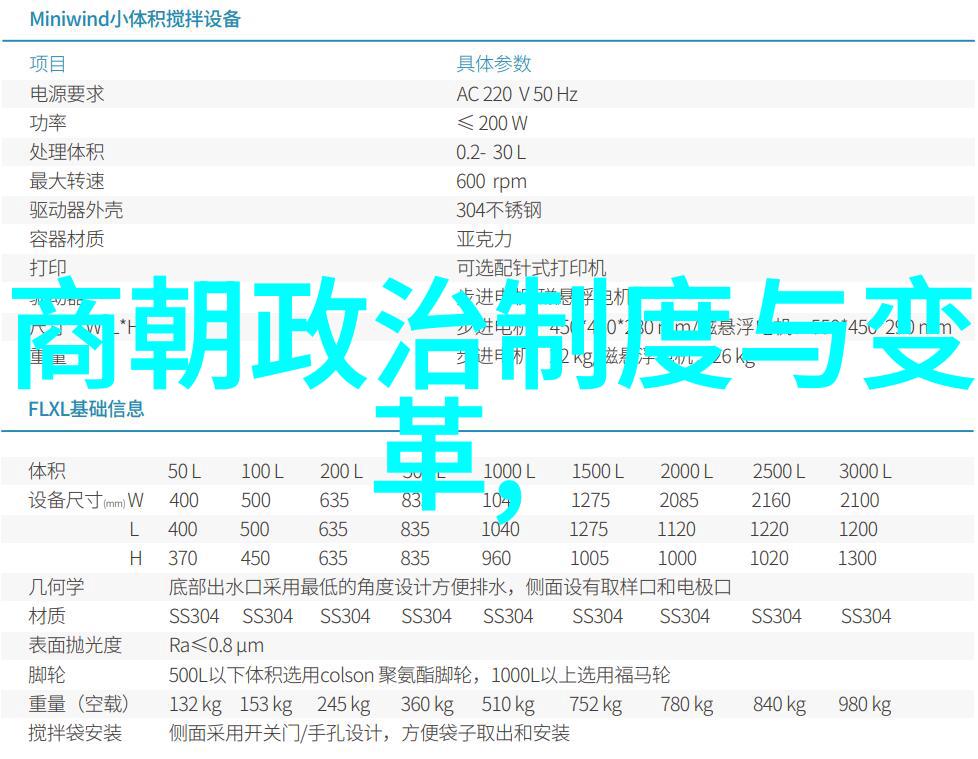978x759 pixels.
Task: Select the 304不锈钢 housing material cell
Action: 499,210
